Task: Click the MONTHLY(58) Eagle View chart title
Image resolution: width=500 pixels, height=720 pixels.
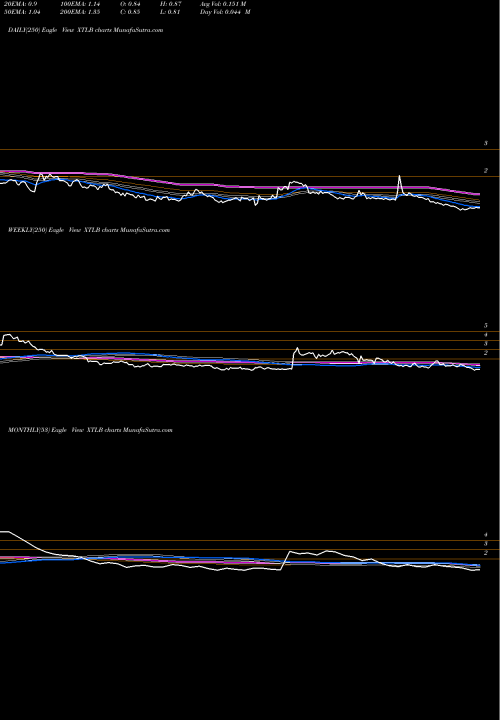Action: [x=90, y=430]
